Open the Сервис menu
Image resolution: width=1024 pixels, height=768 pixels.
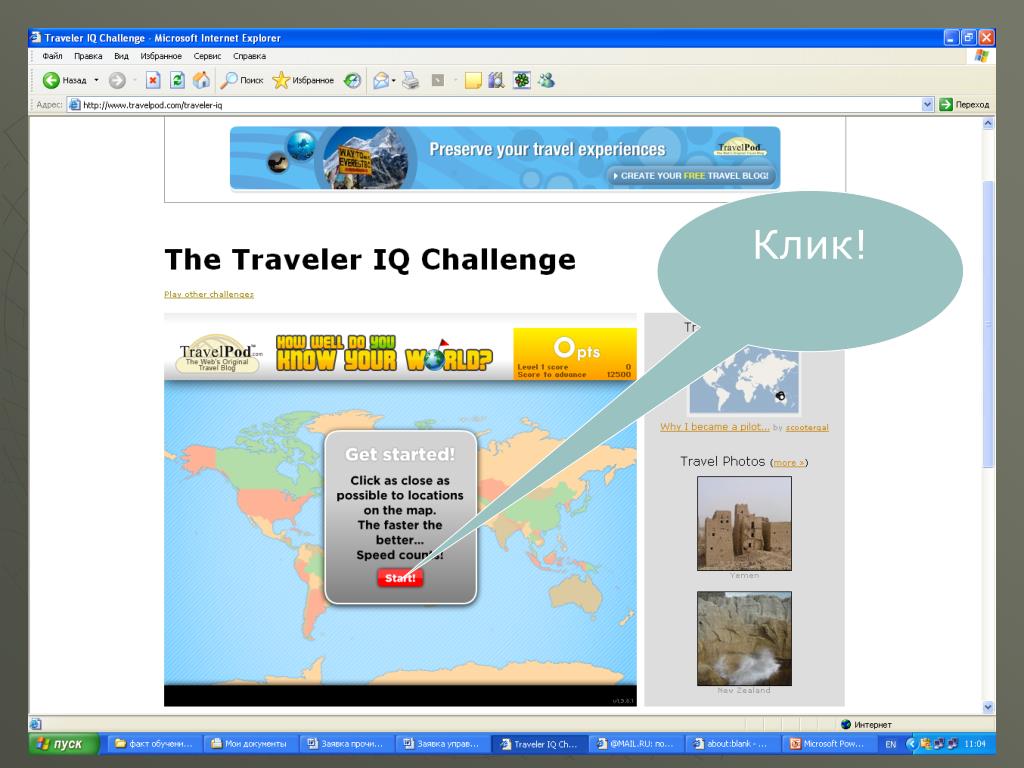(x=208, y=56)
